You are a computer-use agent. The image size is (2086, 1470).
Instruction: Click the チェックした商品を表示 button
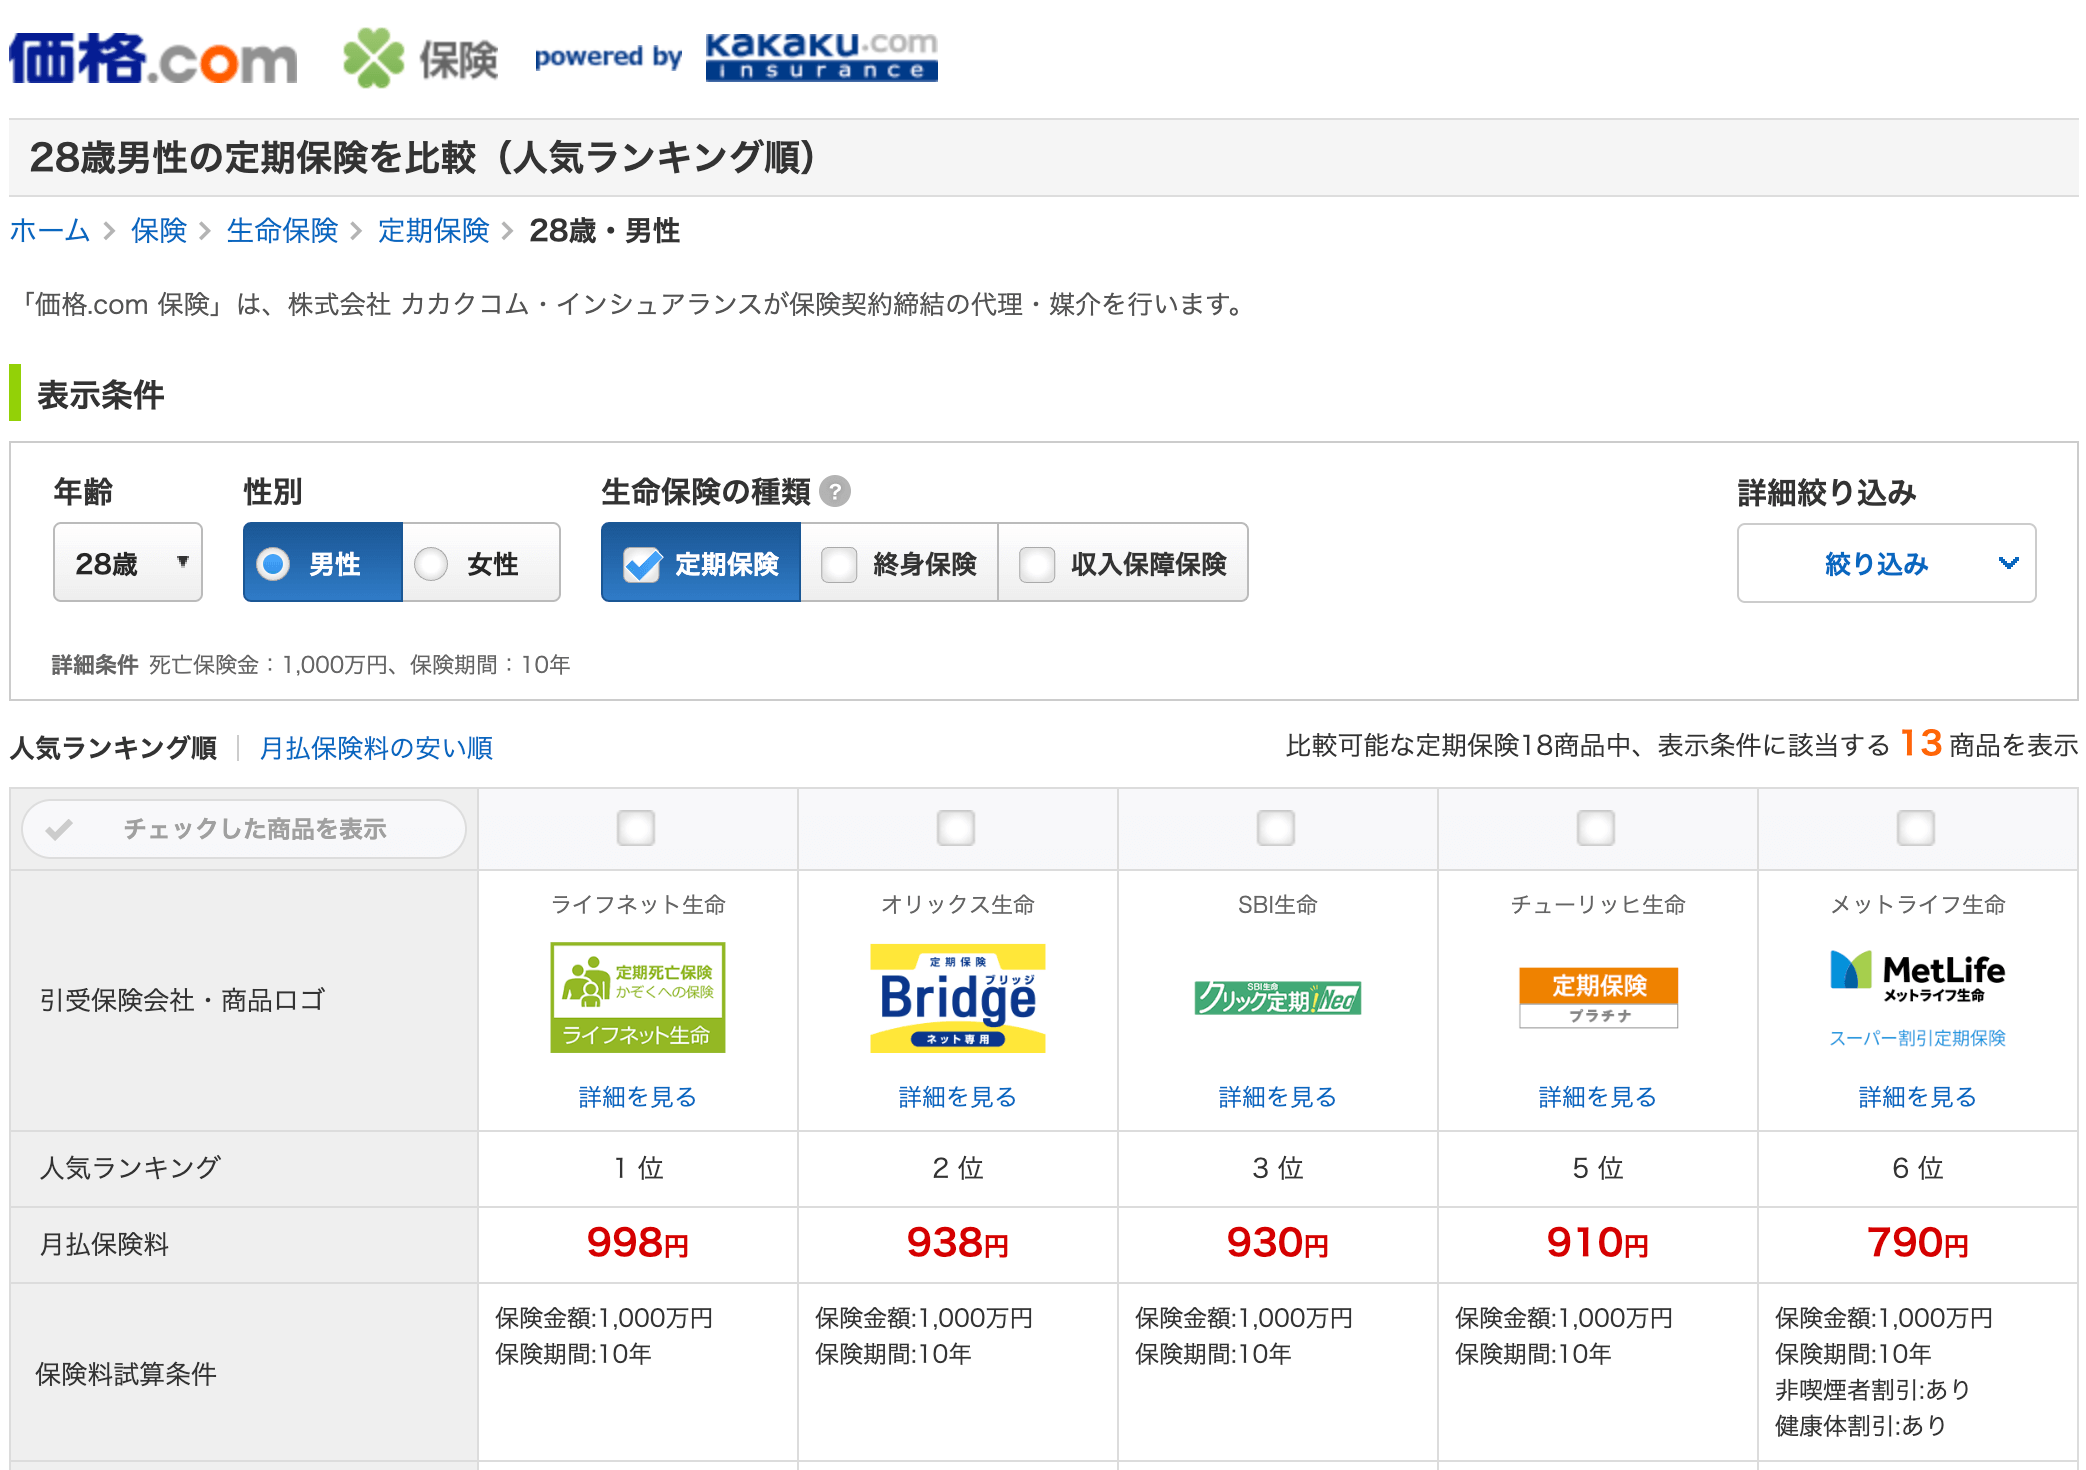tap(244, 829)
